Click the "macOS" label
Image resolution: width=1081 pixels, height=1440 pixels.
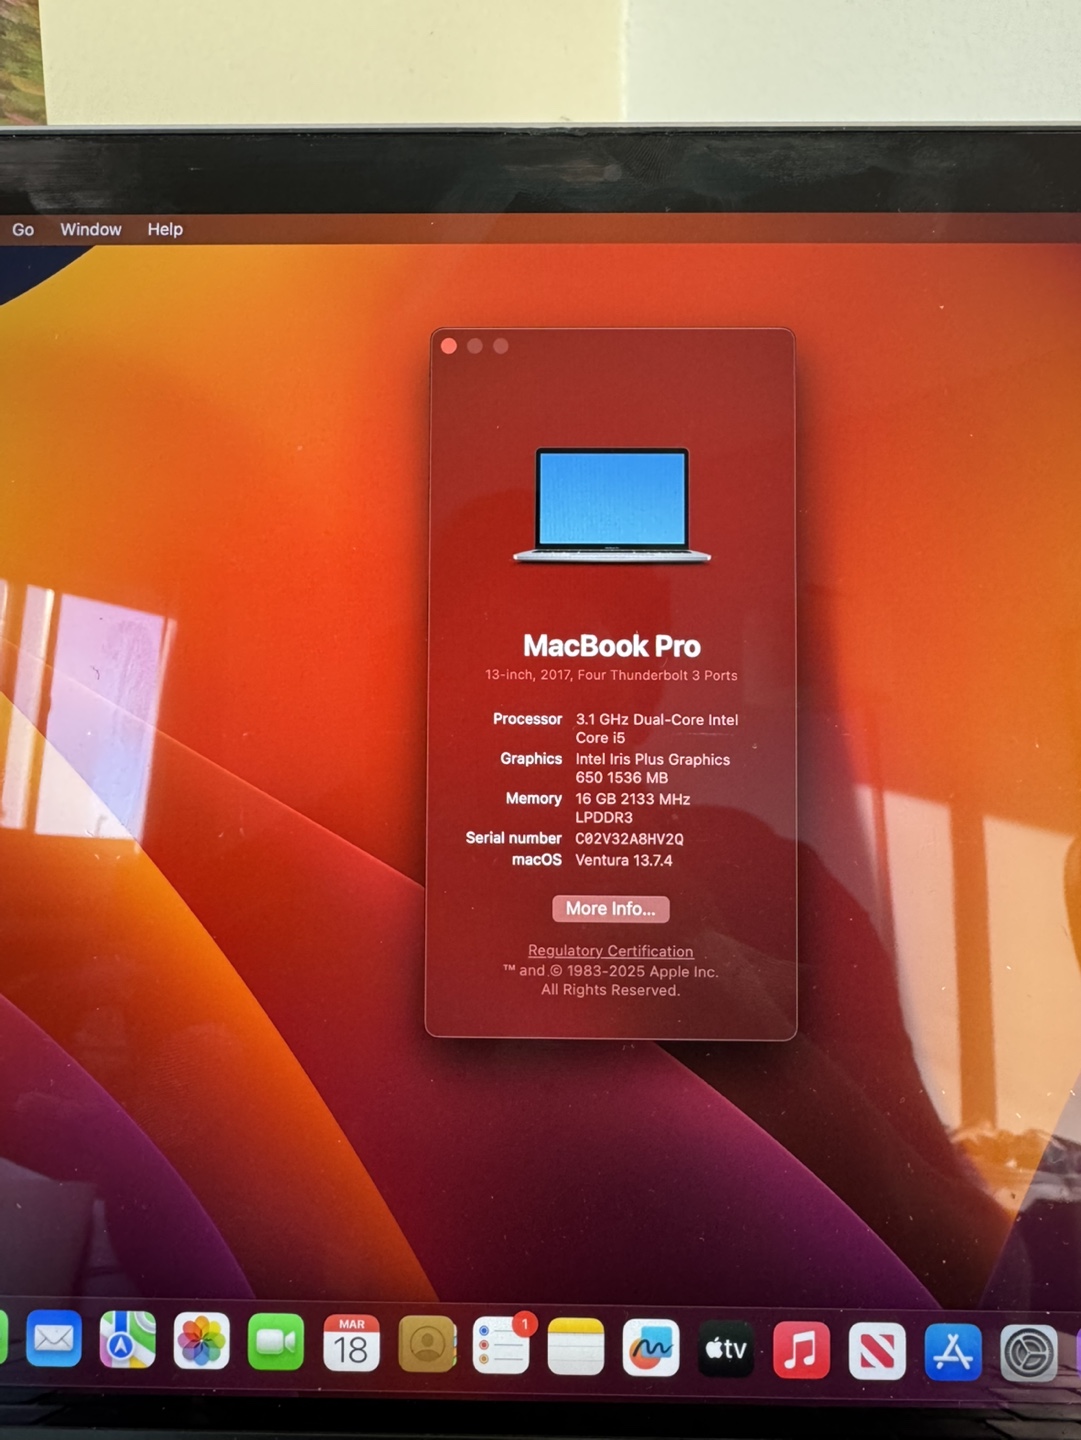coord(537,860)
